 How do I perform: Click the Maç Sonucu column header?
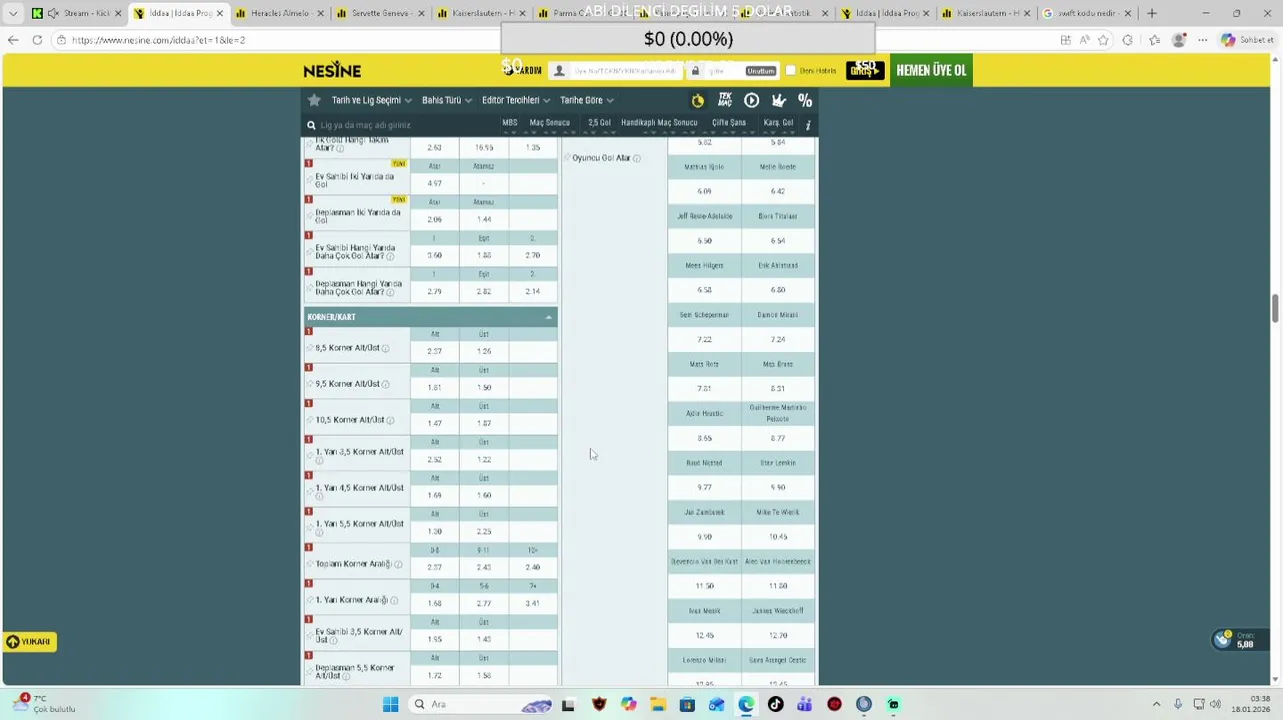[549, 123]
